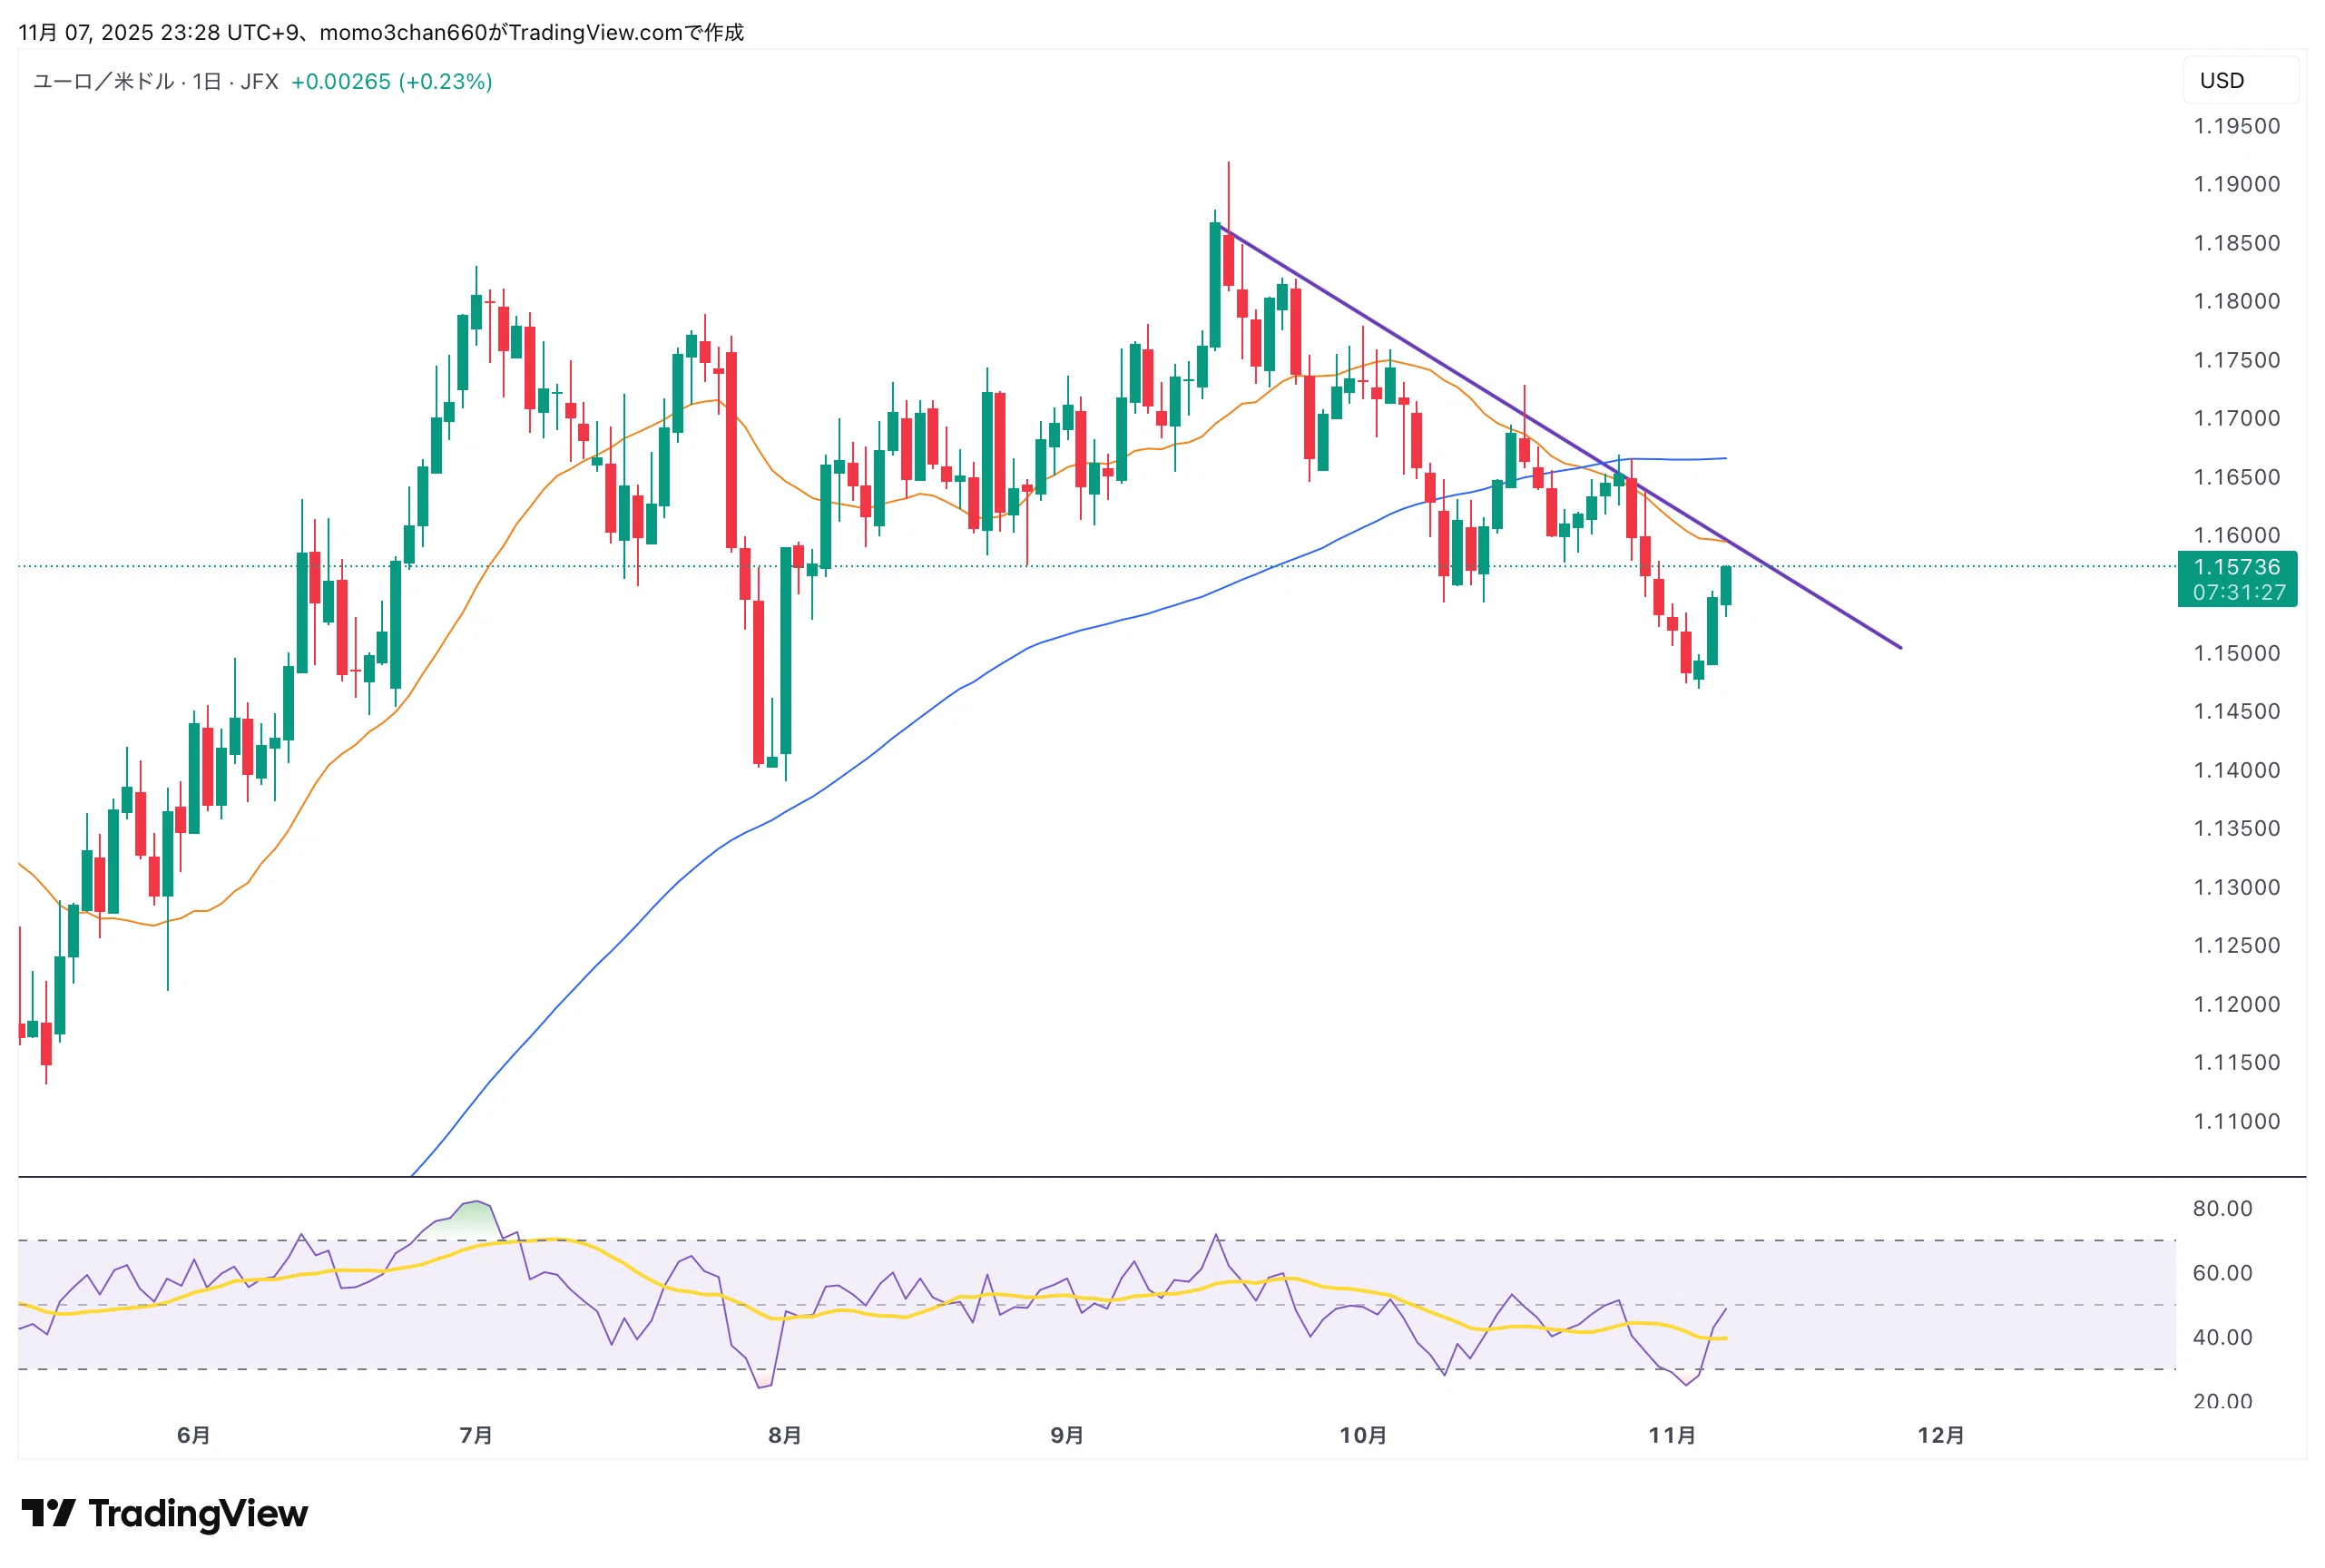Image resolution: width=2325 pixels, height=1568 pixels.
Task: Click the 1.13000 price axis label
Action: pos(2237,887)
